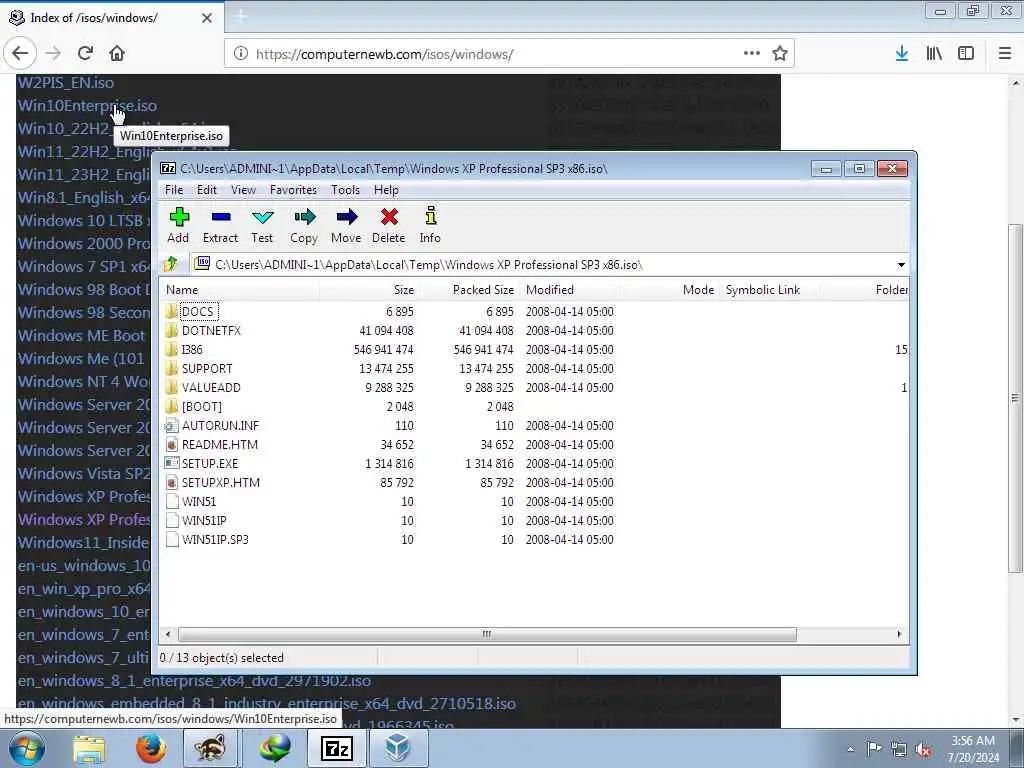Image resolution: width=1024 pixels, height=768 pixels.
Task: Click the Firefox address bar URL
Action: click(x=384, y=54)
